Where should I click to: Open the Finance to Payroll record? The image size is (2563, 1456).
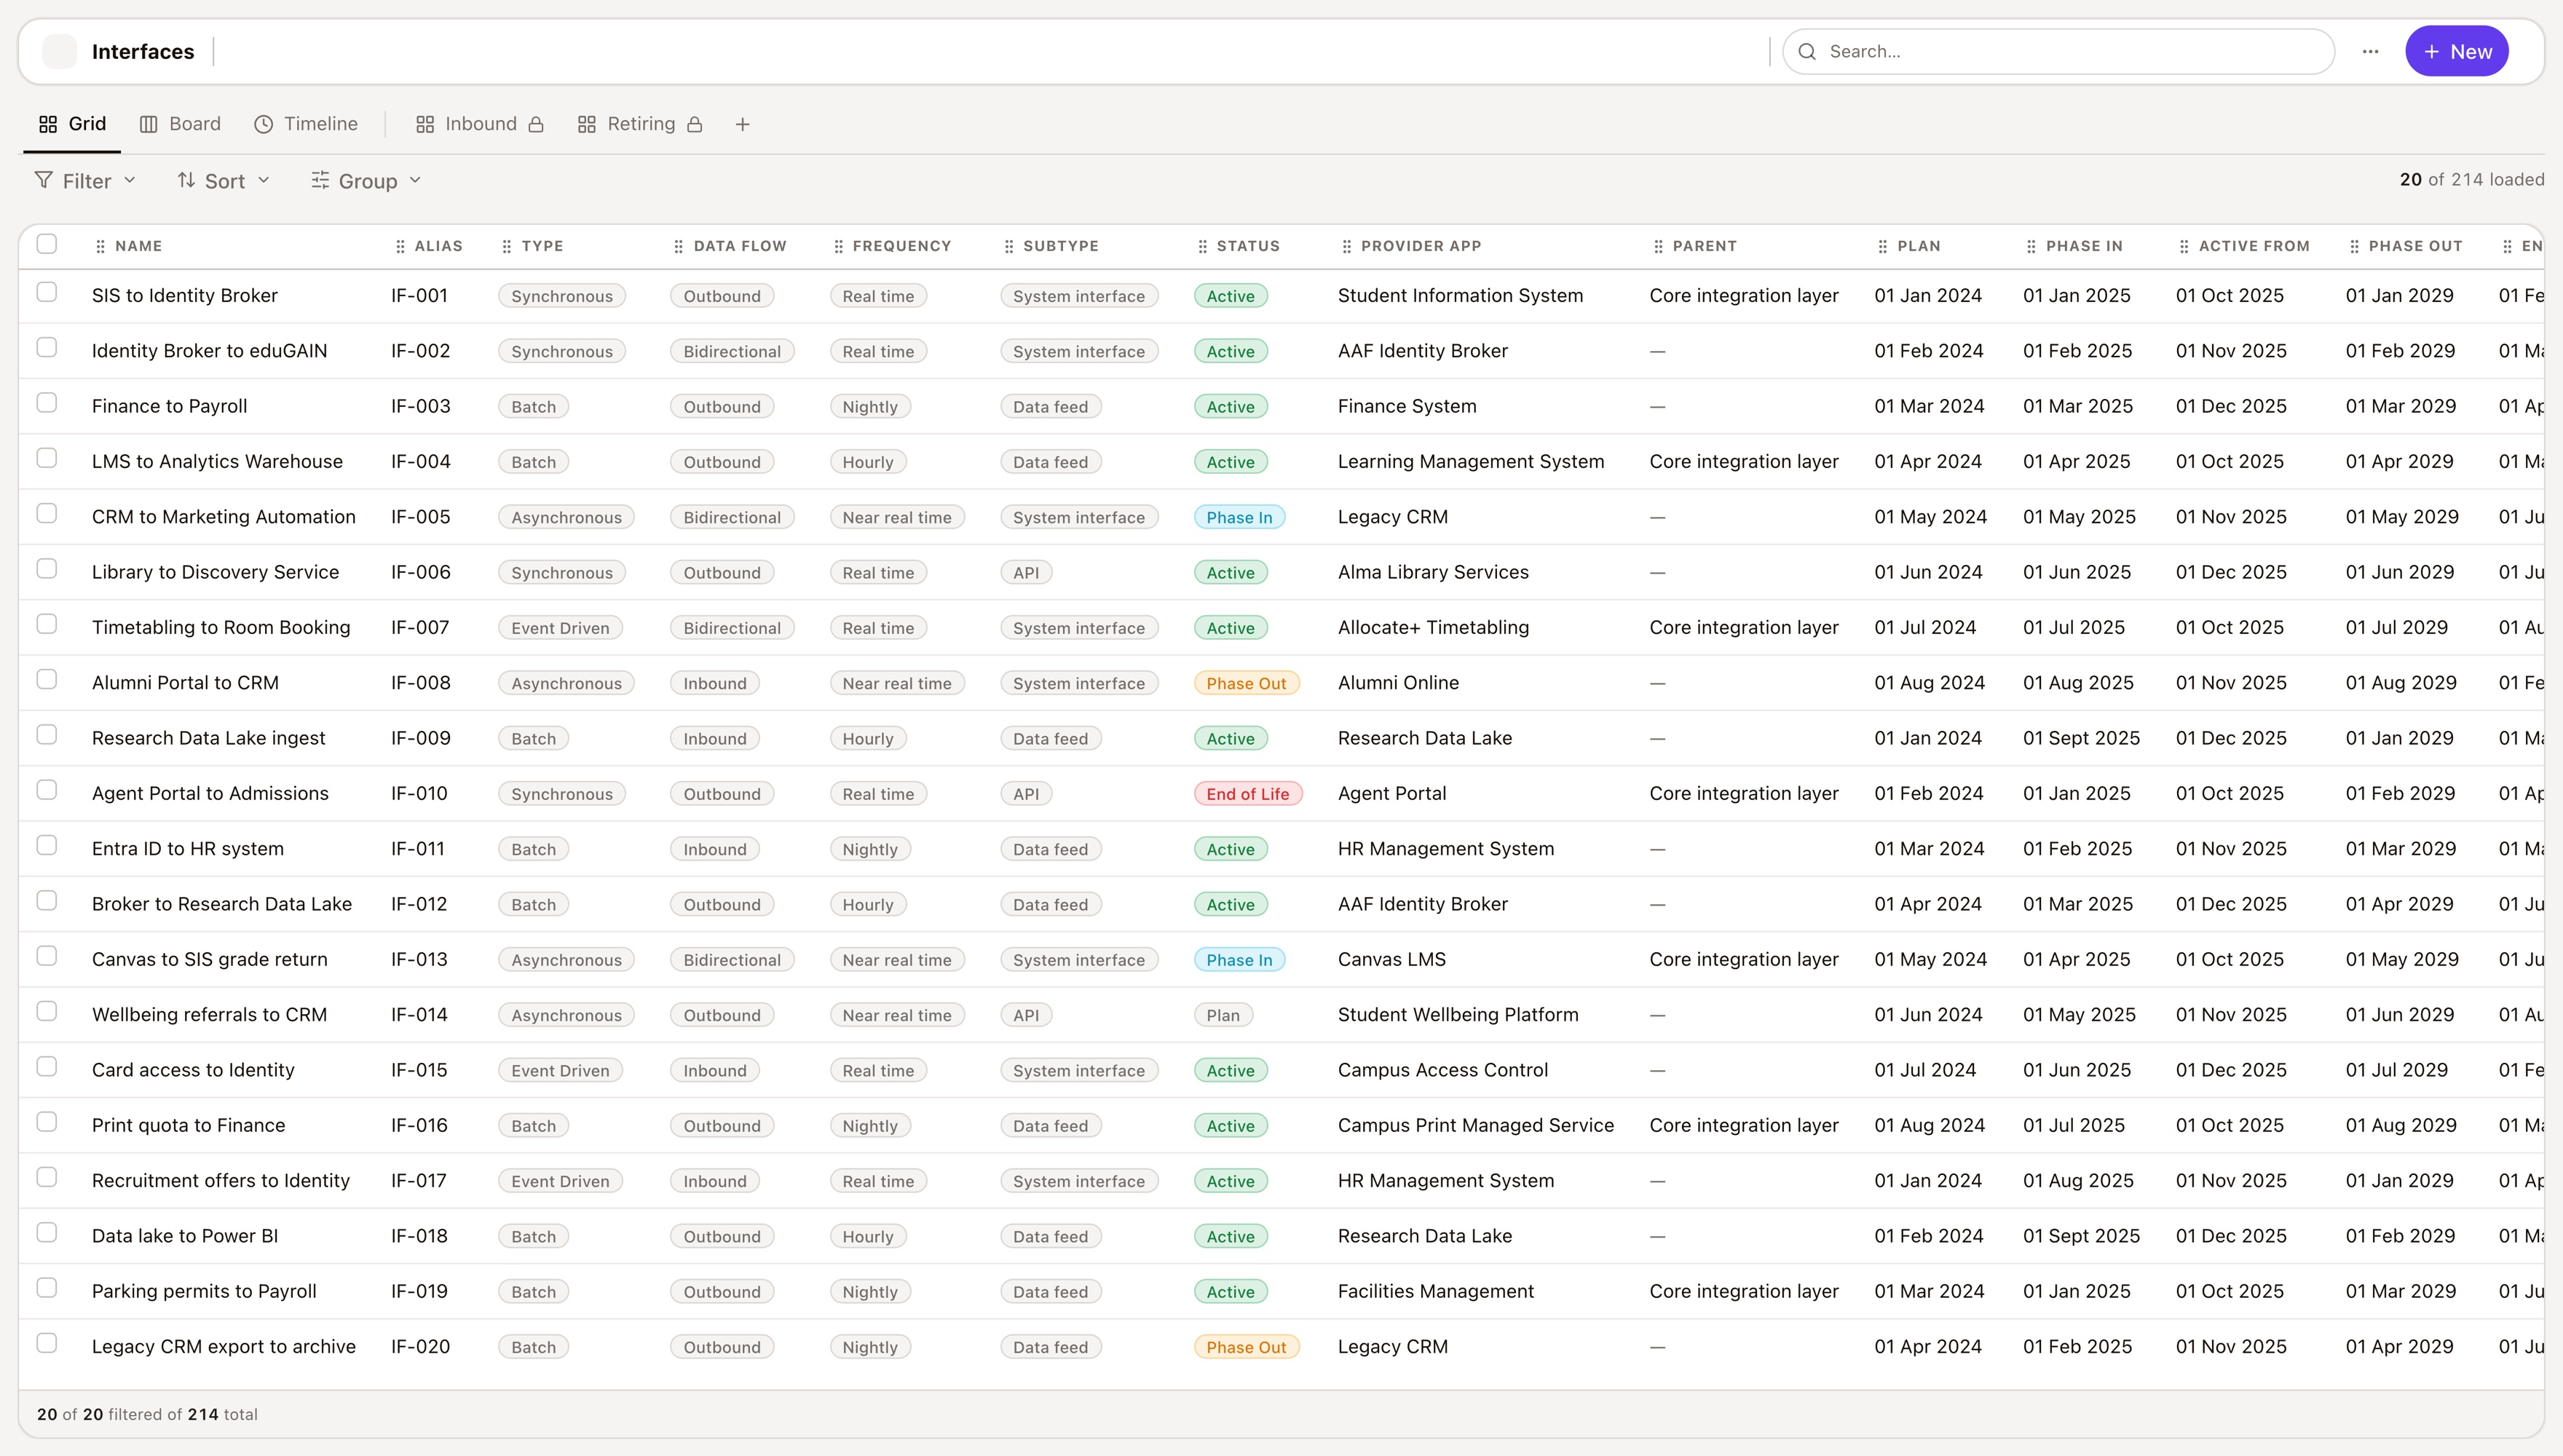click(x=169, y=406)
